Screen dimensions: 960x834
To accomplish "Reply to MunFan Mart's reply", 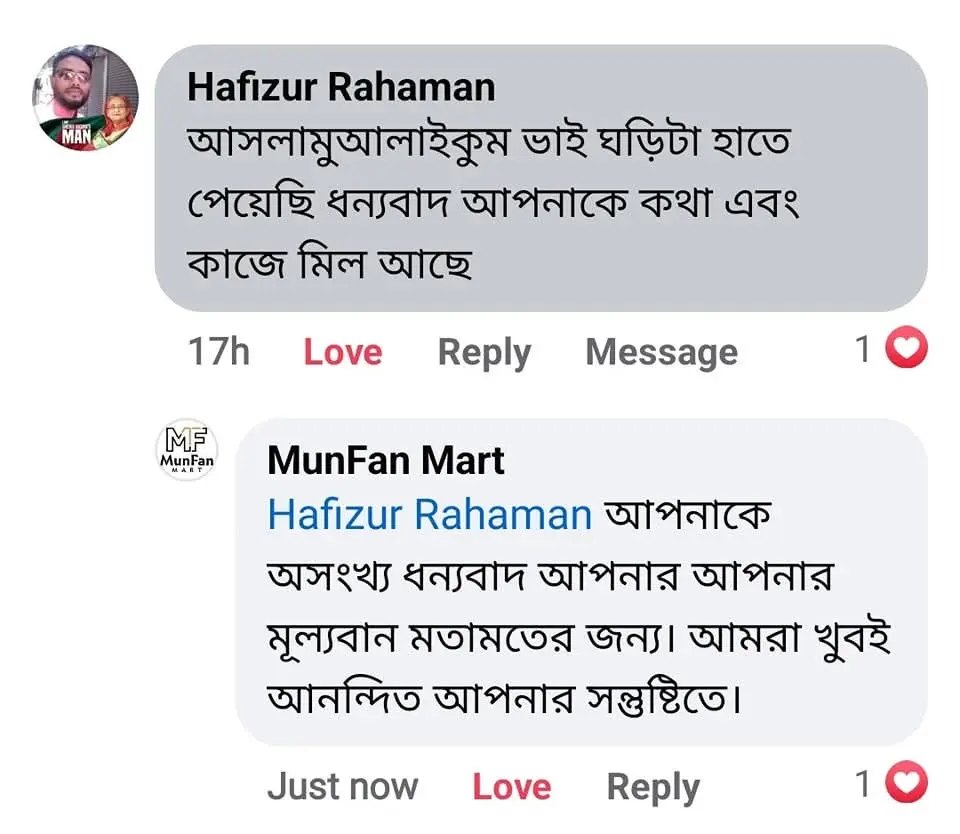I will [653, 787].
